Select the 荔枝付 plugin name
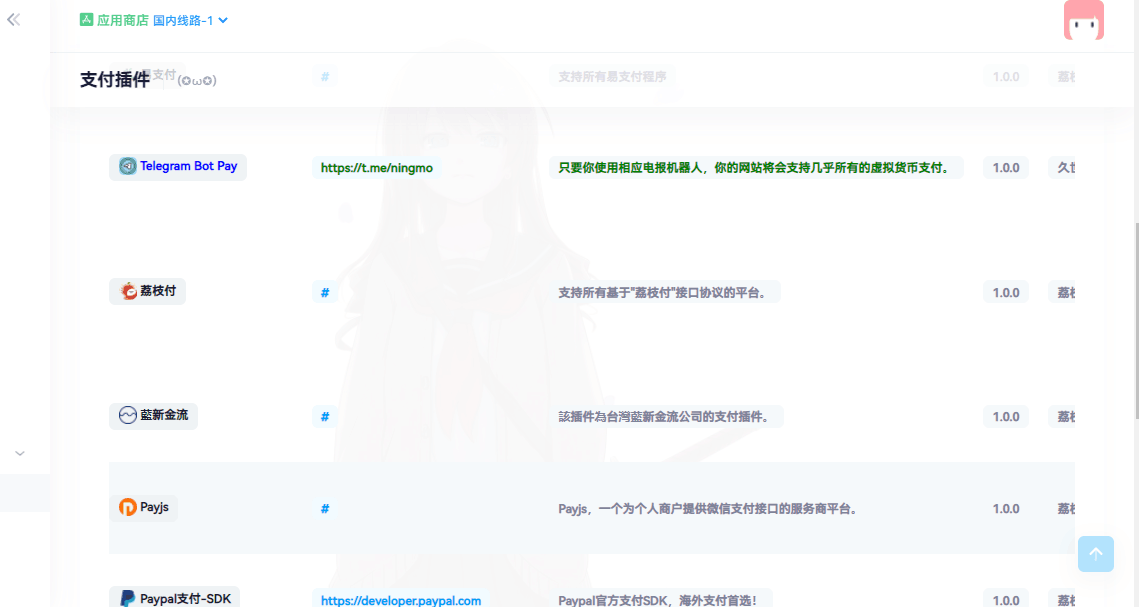 tap(158, 290)
